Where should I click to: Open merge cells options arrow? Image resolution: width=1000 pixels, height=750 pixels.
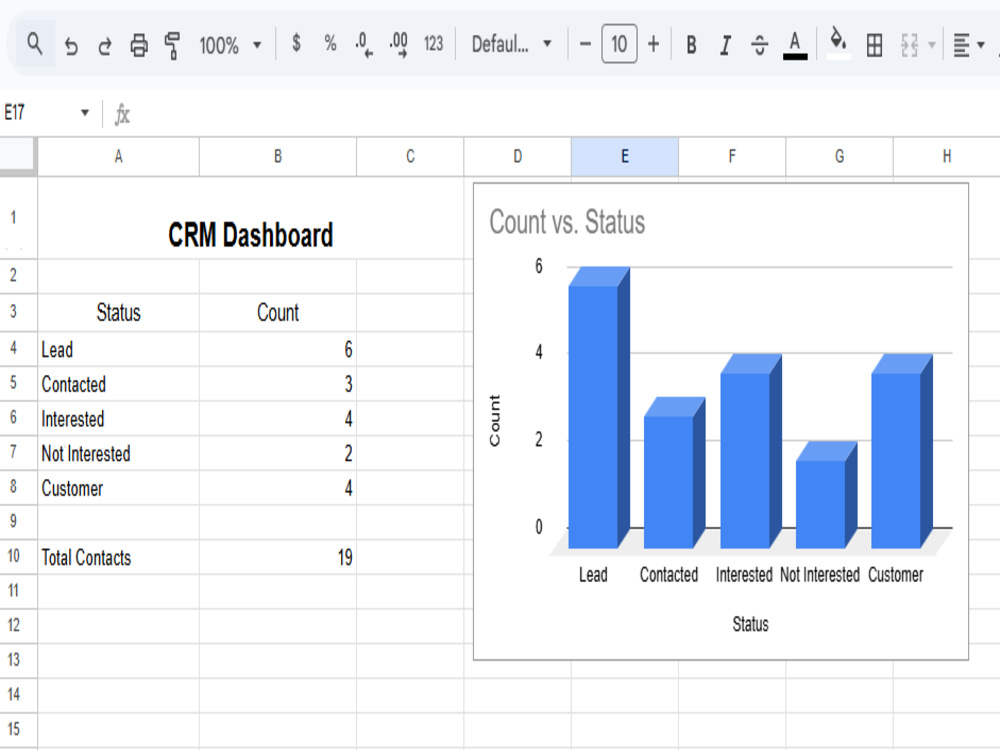tap(932, 45)
